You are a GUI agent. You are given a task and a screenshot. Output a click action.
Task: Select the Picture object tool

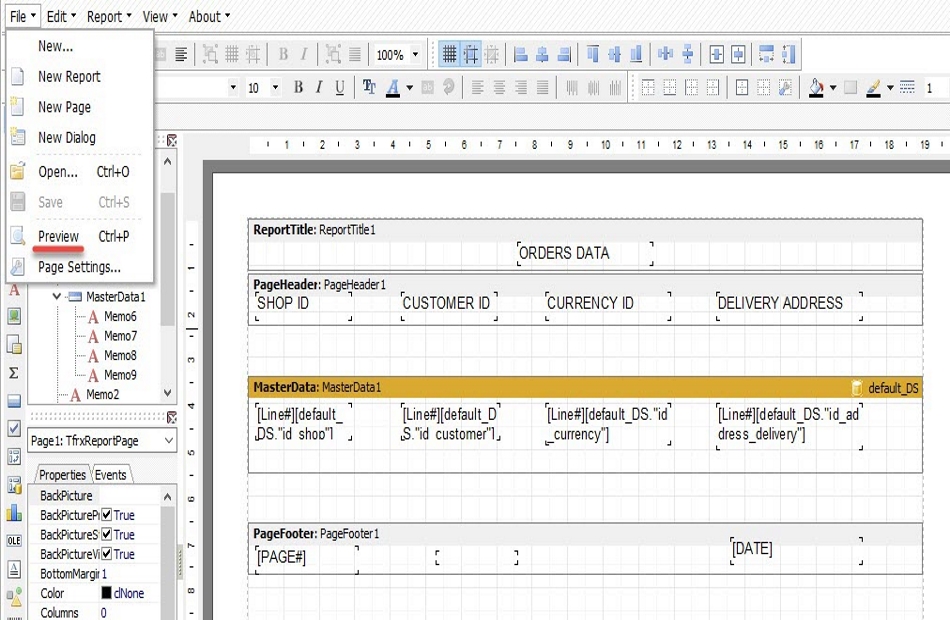tap(14, 316)
